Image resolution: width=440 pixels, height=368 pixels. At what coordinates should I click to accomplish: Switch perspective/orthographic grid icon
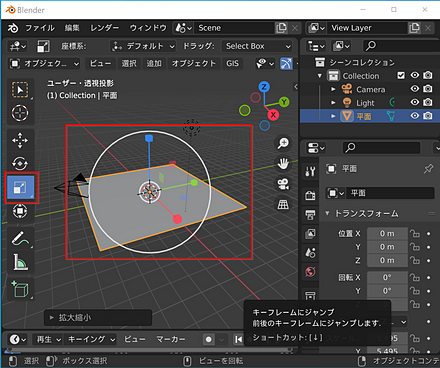(283, 205)
